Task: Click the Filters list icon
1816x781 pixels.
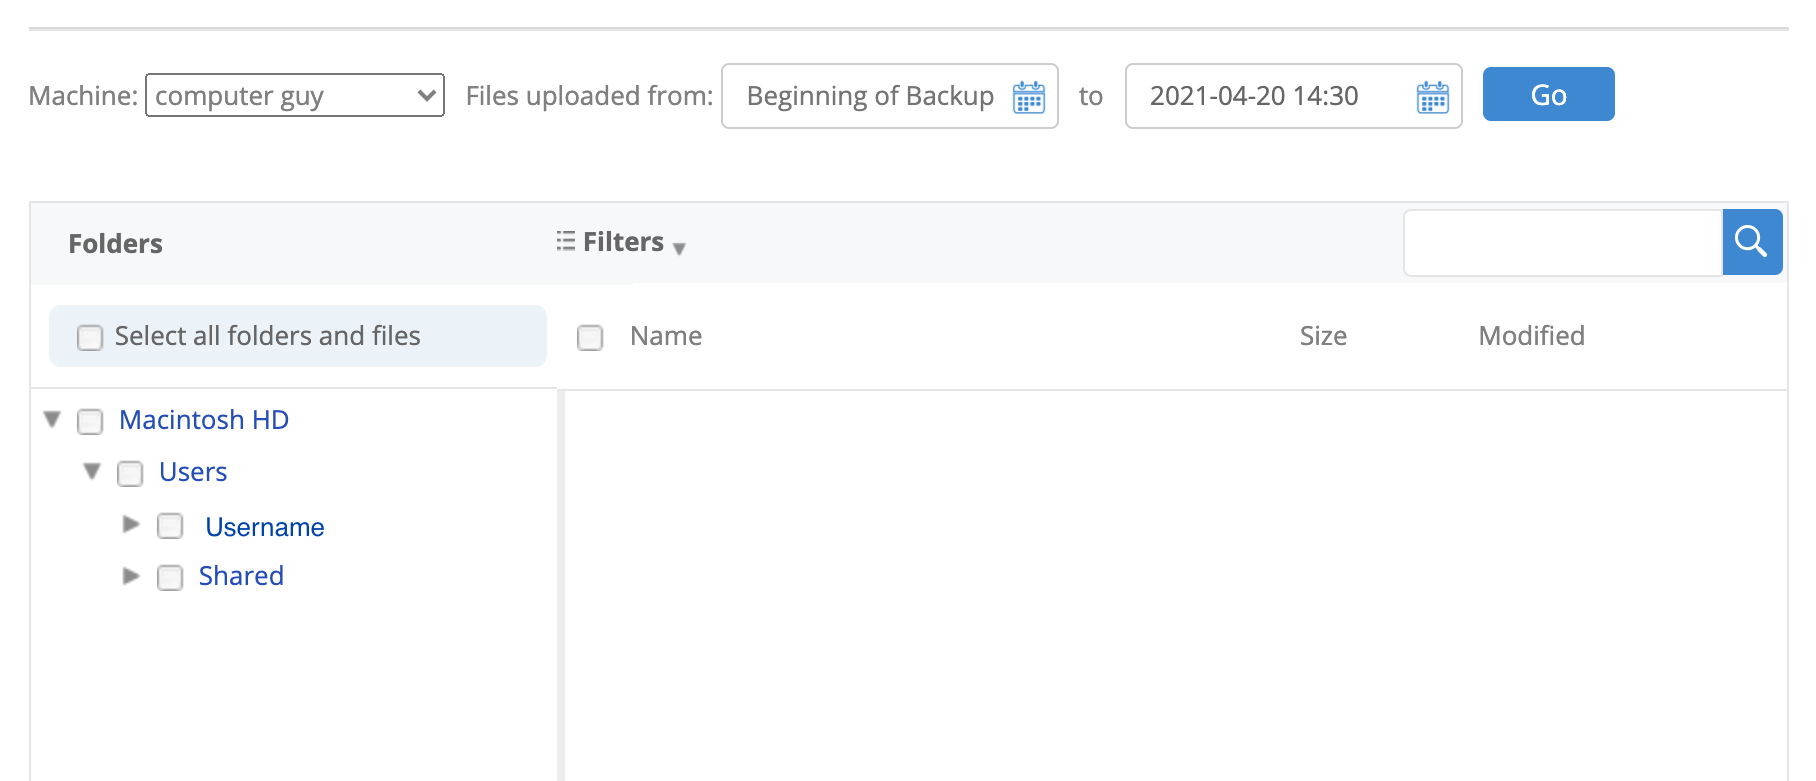Action: (x=566, y=241)
